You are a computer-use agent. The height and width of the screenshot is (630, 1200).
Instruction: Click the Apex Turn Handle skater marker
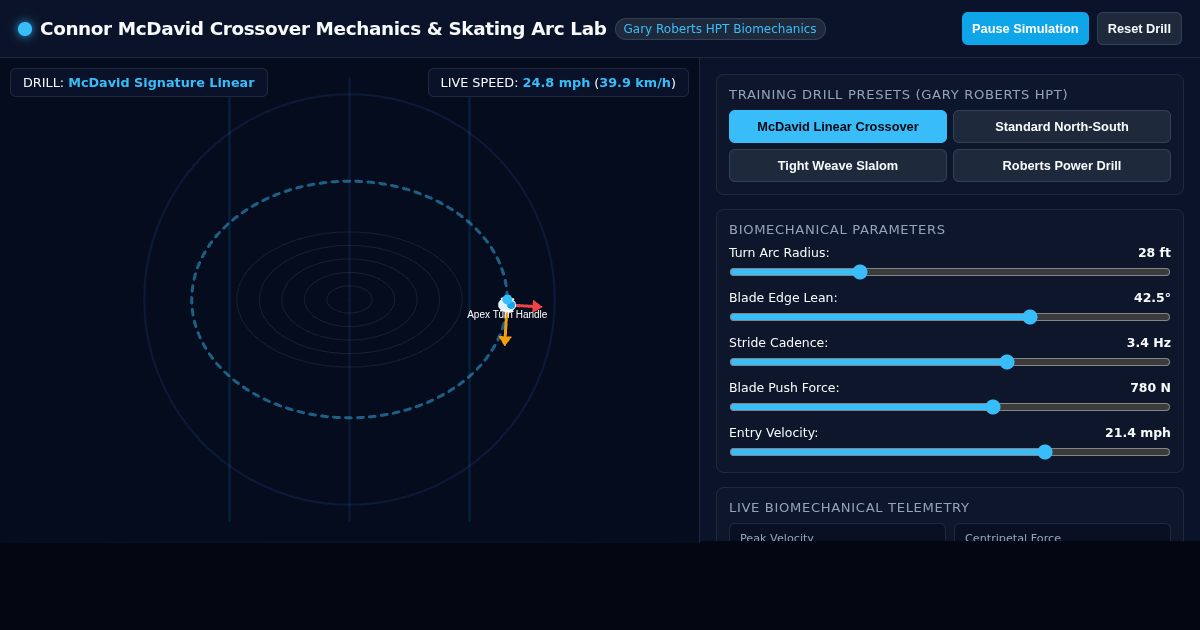pyautogui.click(x=507, y=303)
